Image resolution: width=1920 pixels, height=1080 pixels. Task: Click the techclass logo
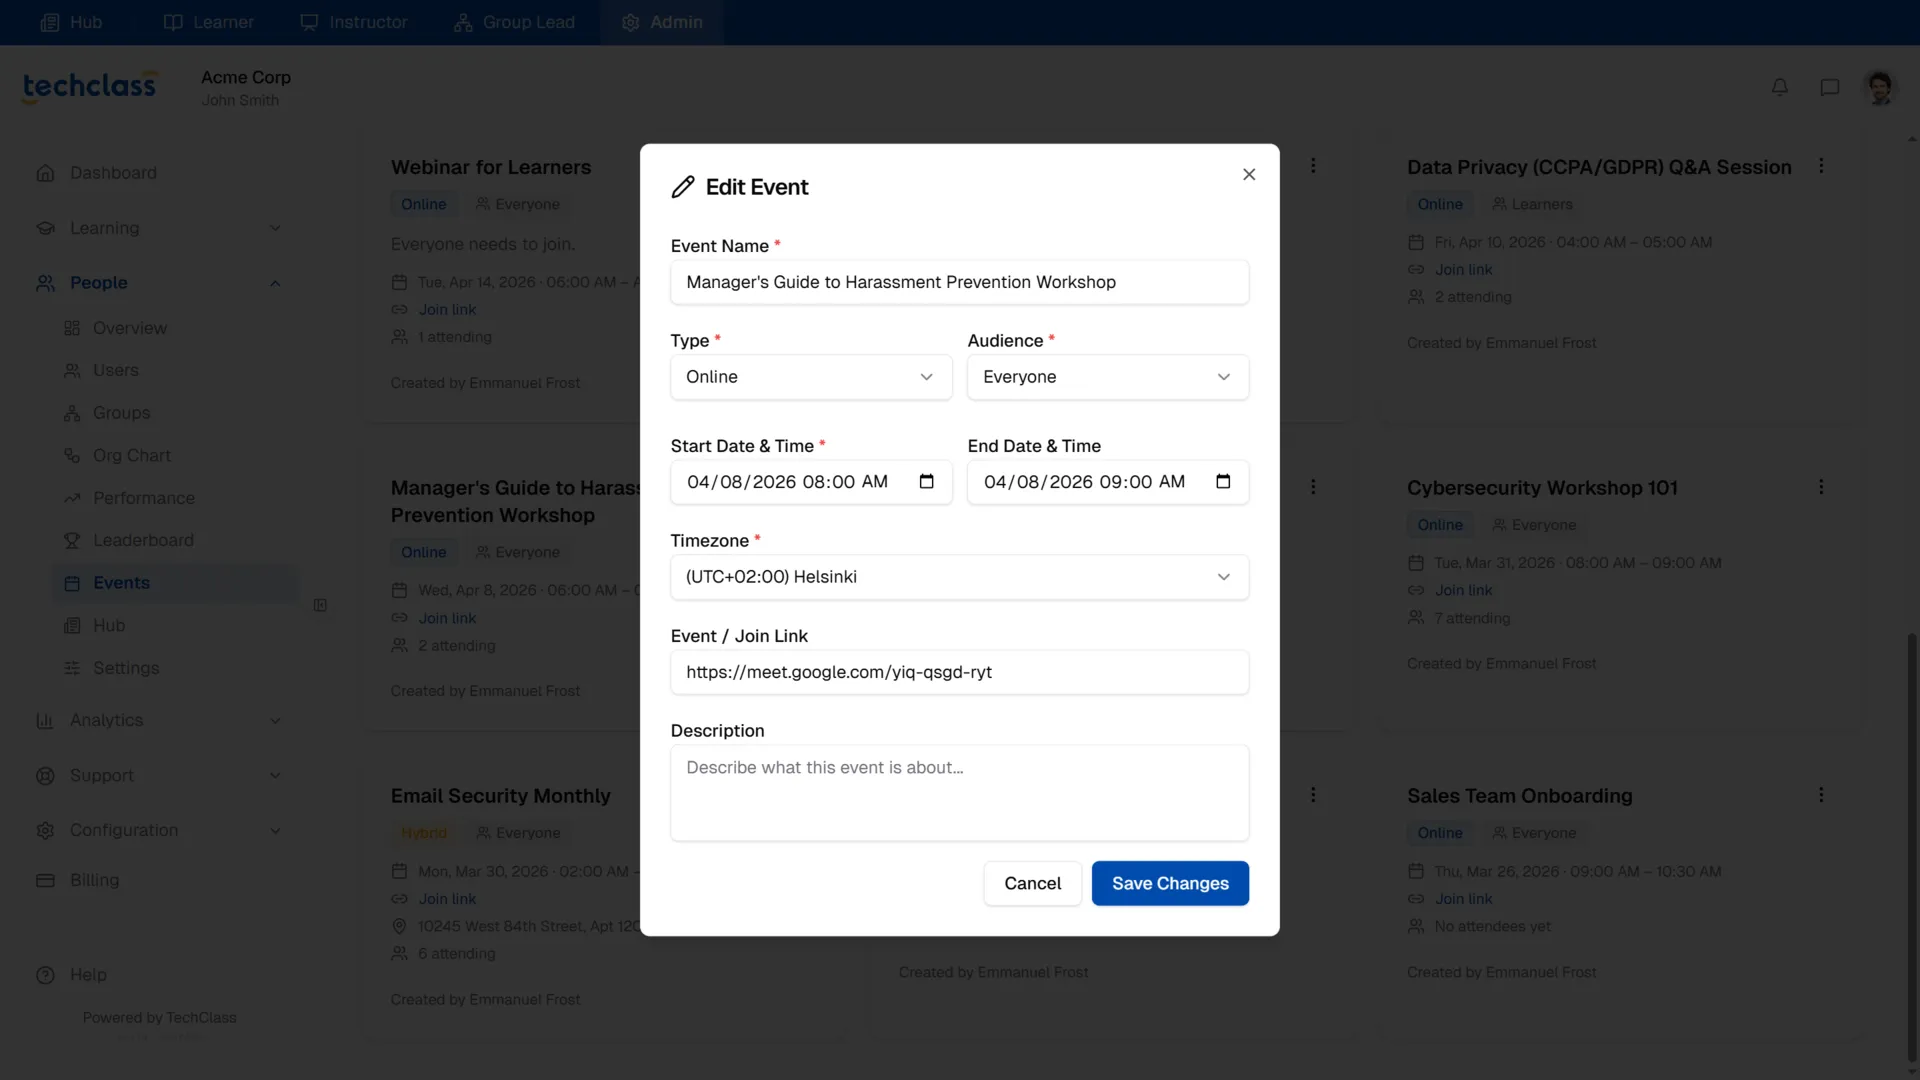90,87
